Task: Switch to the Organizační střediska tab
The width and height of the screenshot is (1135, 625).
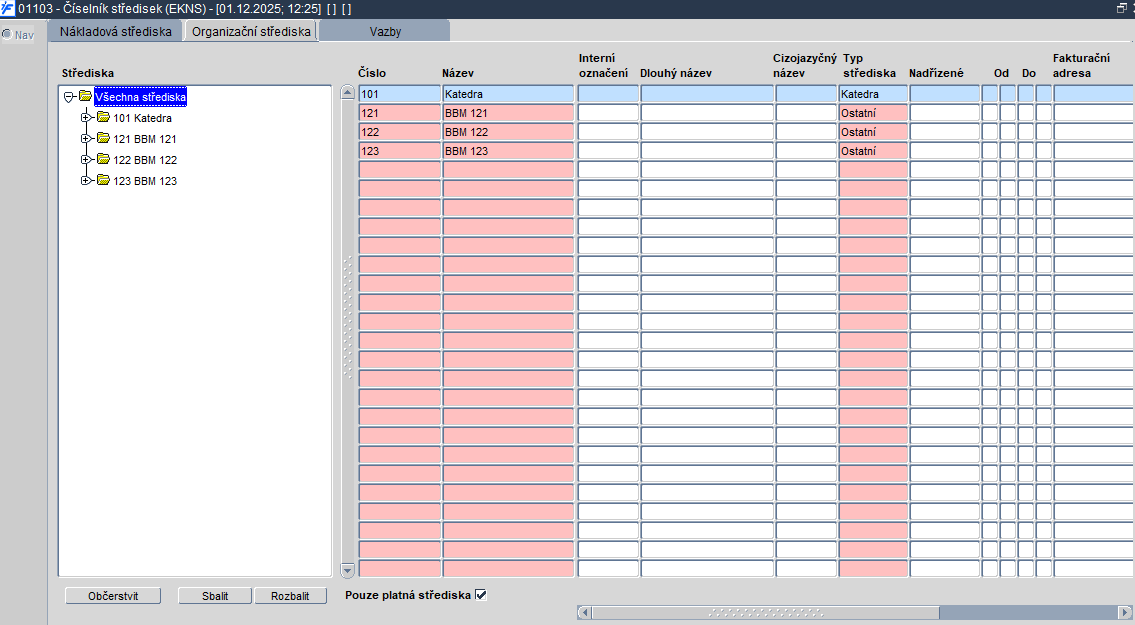Action: tap(251, 31)
